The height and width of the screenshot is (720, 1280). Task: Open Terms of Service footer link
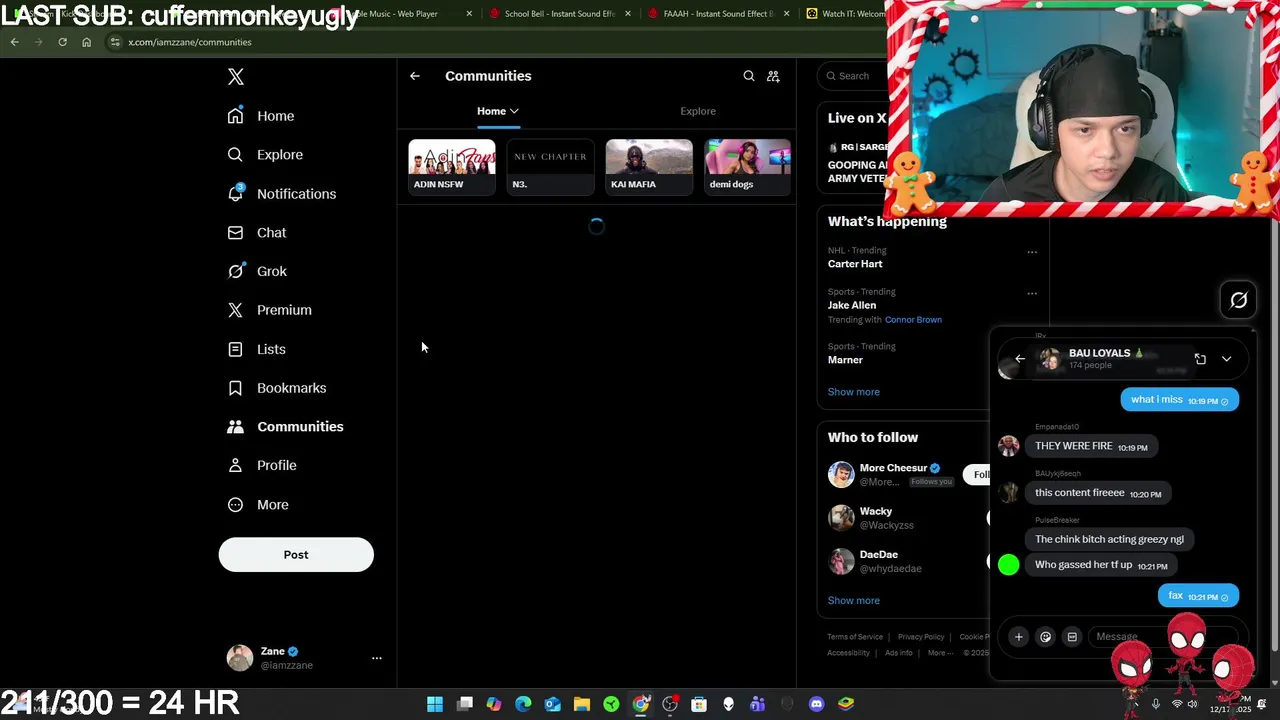click(x=855, y=637)
